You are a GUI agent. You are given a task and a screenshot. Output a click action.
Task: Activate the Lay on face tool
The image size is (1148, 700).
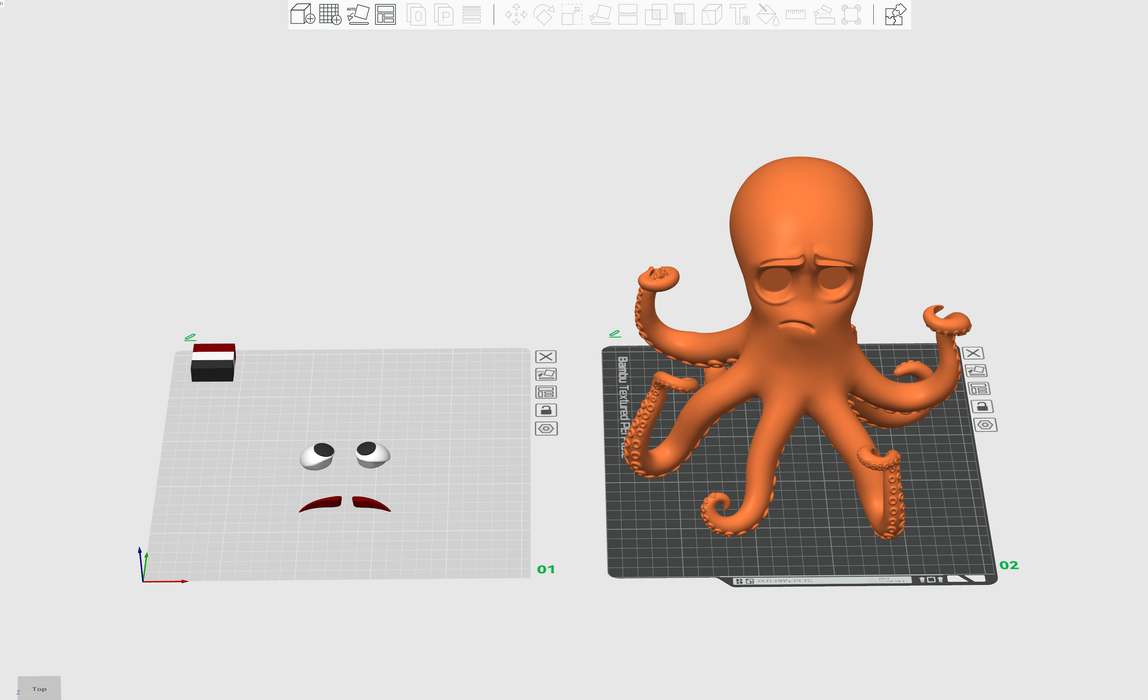click(599, 14)
